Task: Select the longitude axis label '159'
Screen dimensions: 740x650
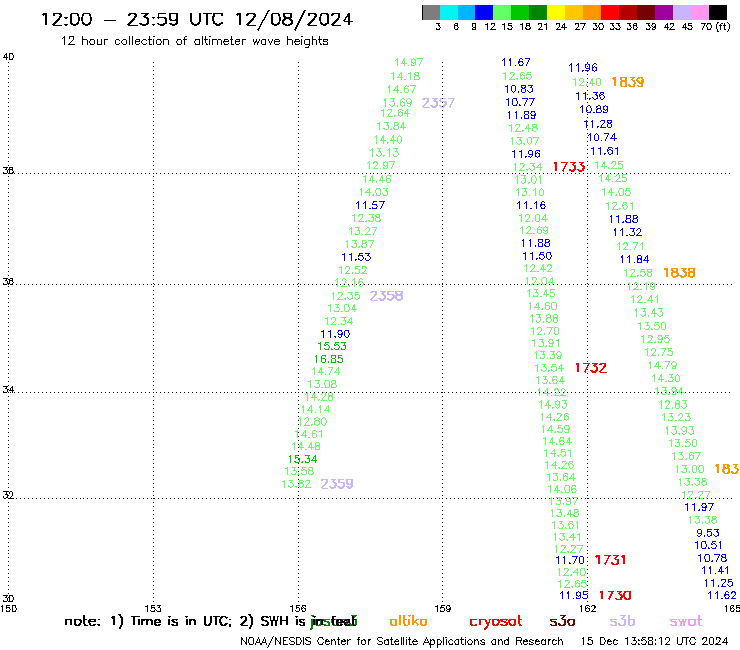Action: coord(443,608)
